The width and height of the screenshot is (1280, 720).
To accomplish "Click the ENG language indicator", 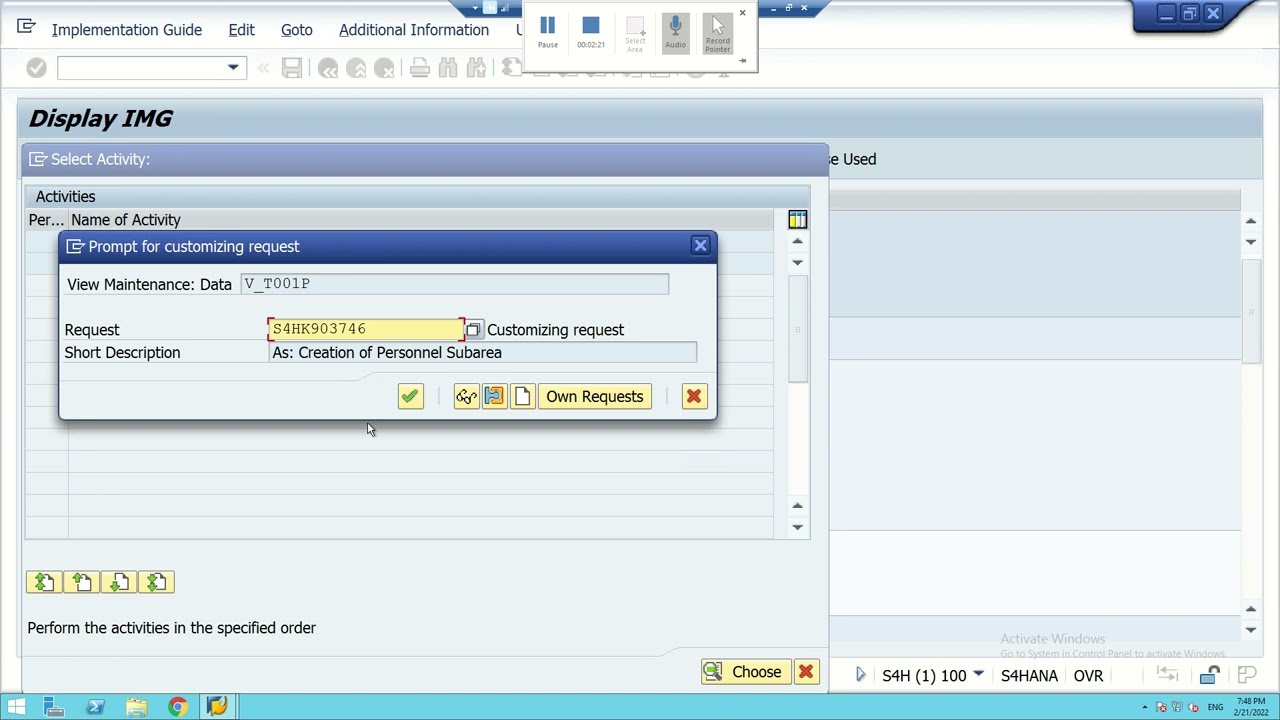I will pyautogui.click(x=1215, y=707).
